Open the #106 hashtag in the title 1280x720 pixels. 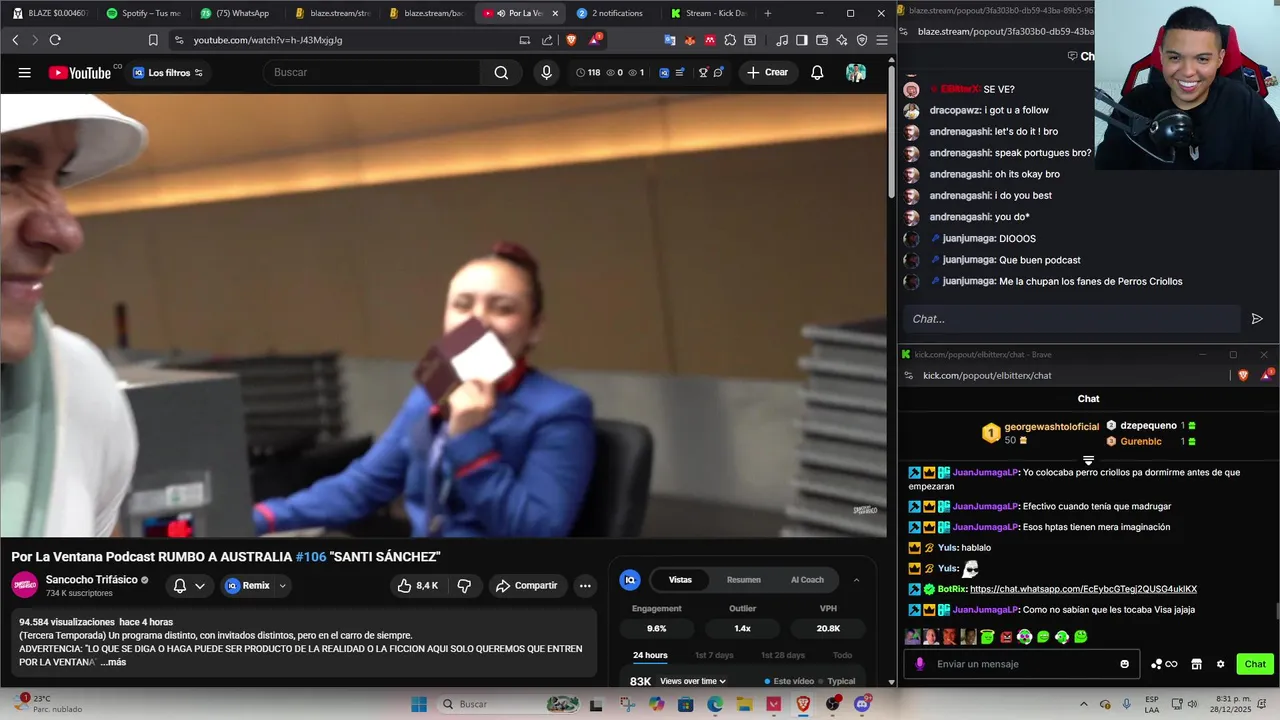tap(310, 556)
